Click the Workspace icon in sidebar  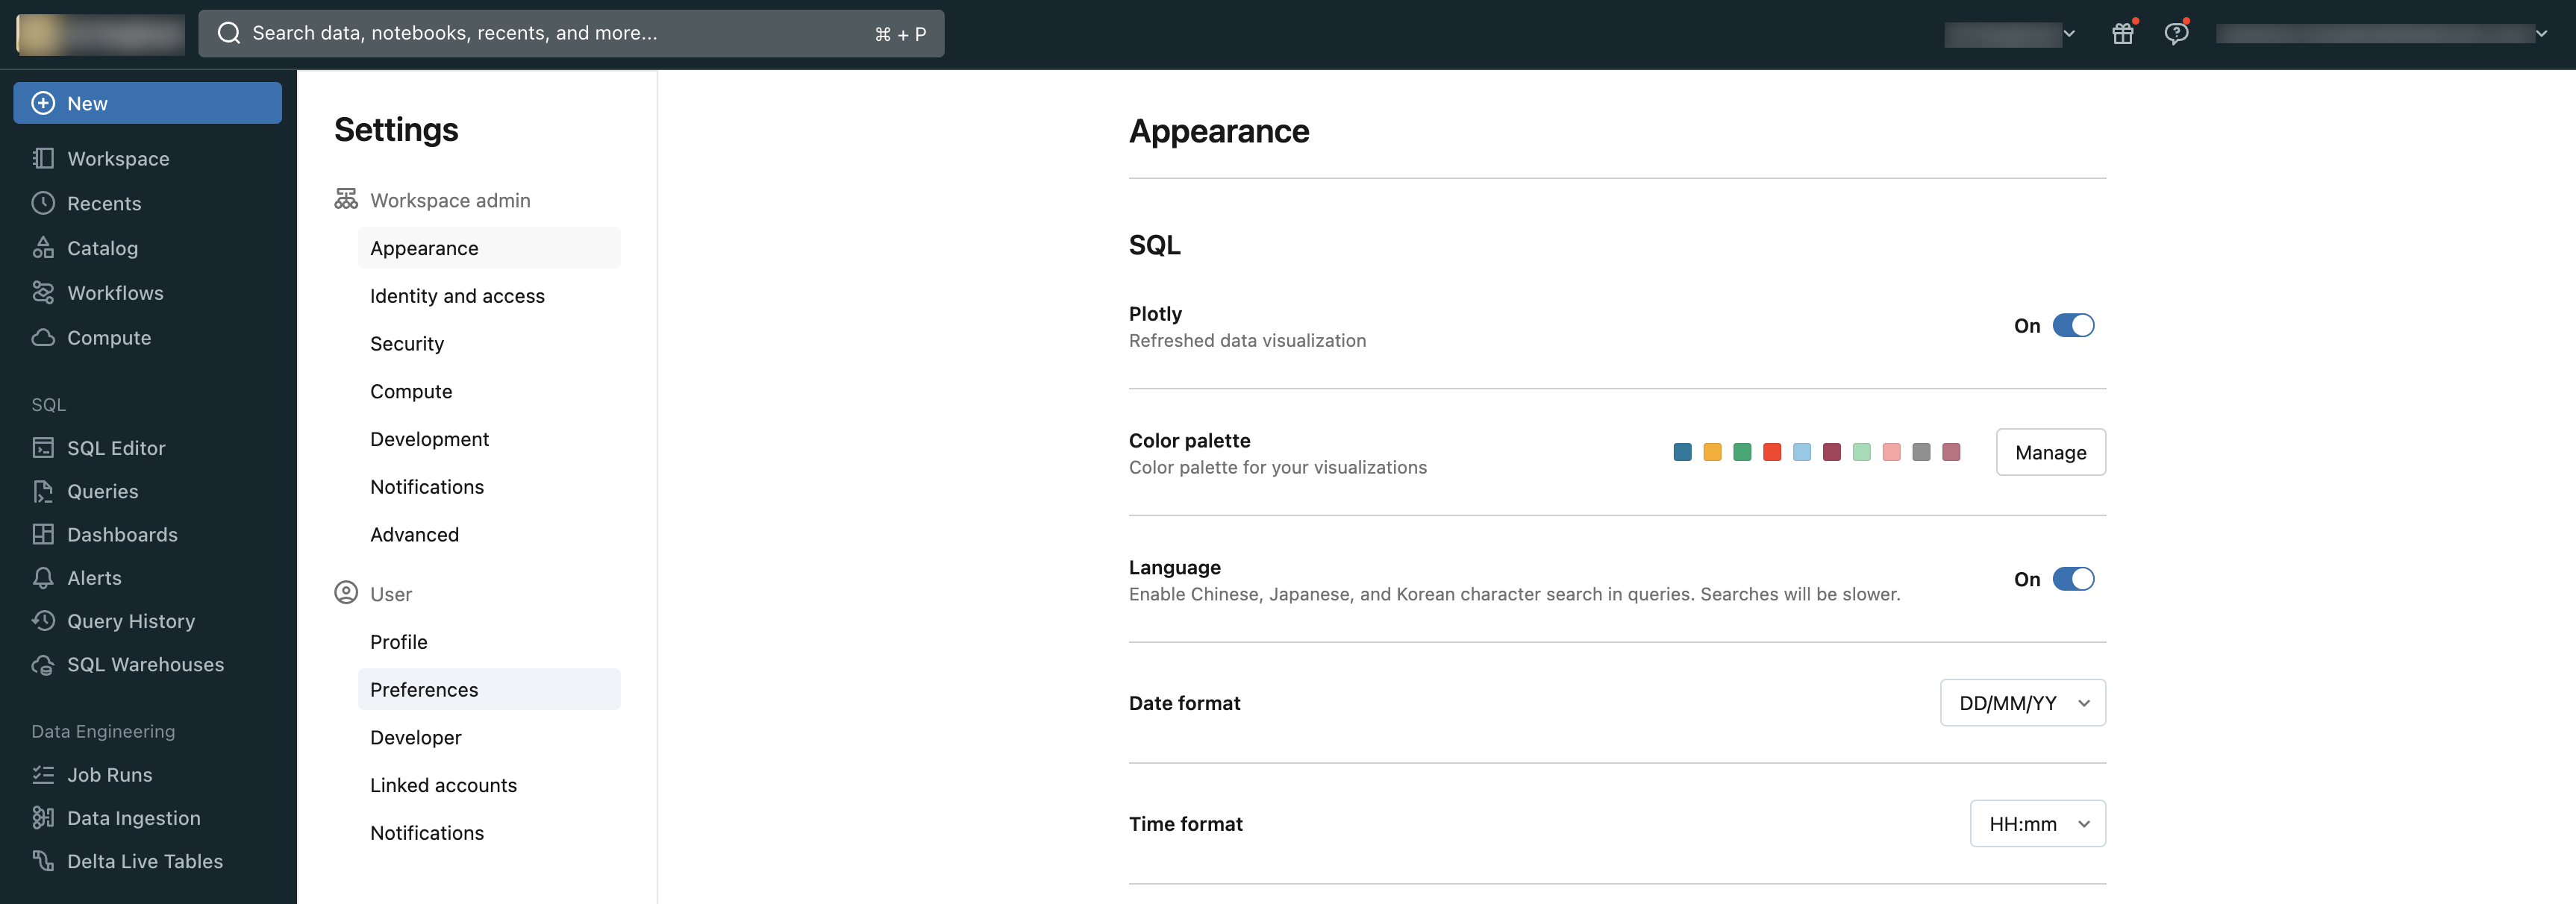(43, 159)
